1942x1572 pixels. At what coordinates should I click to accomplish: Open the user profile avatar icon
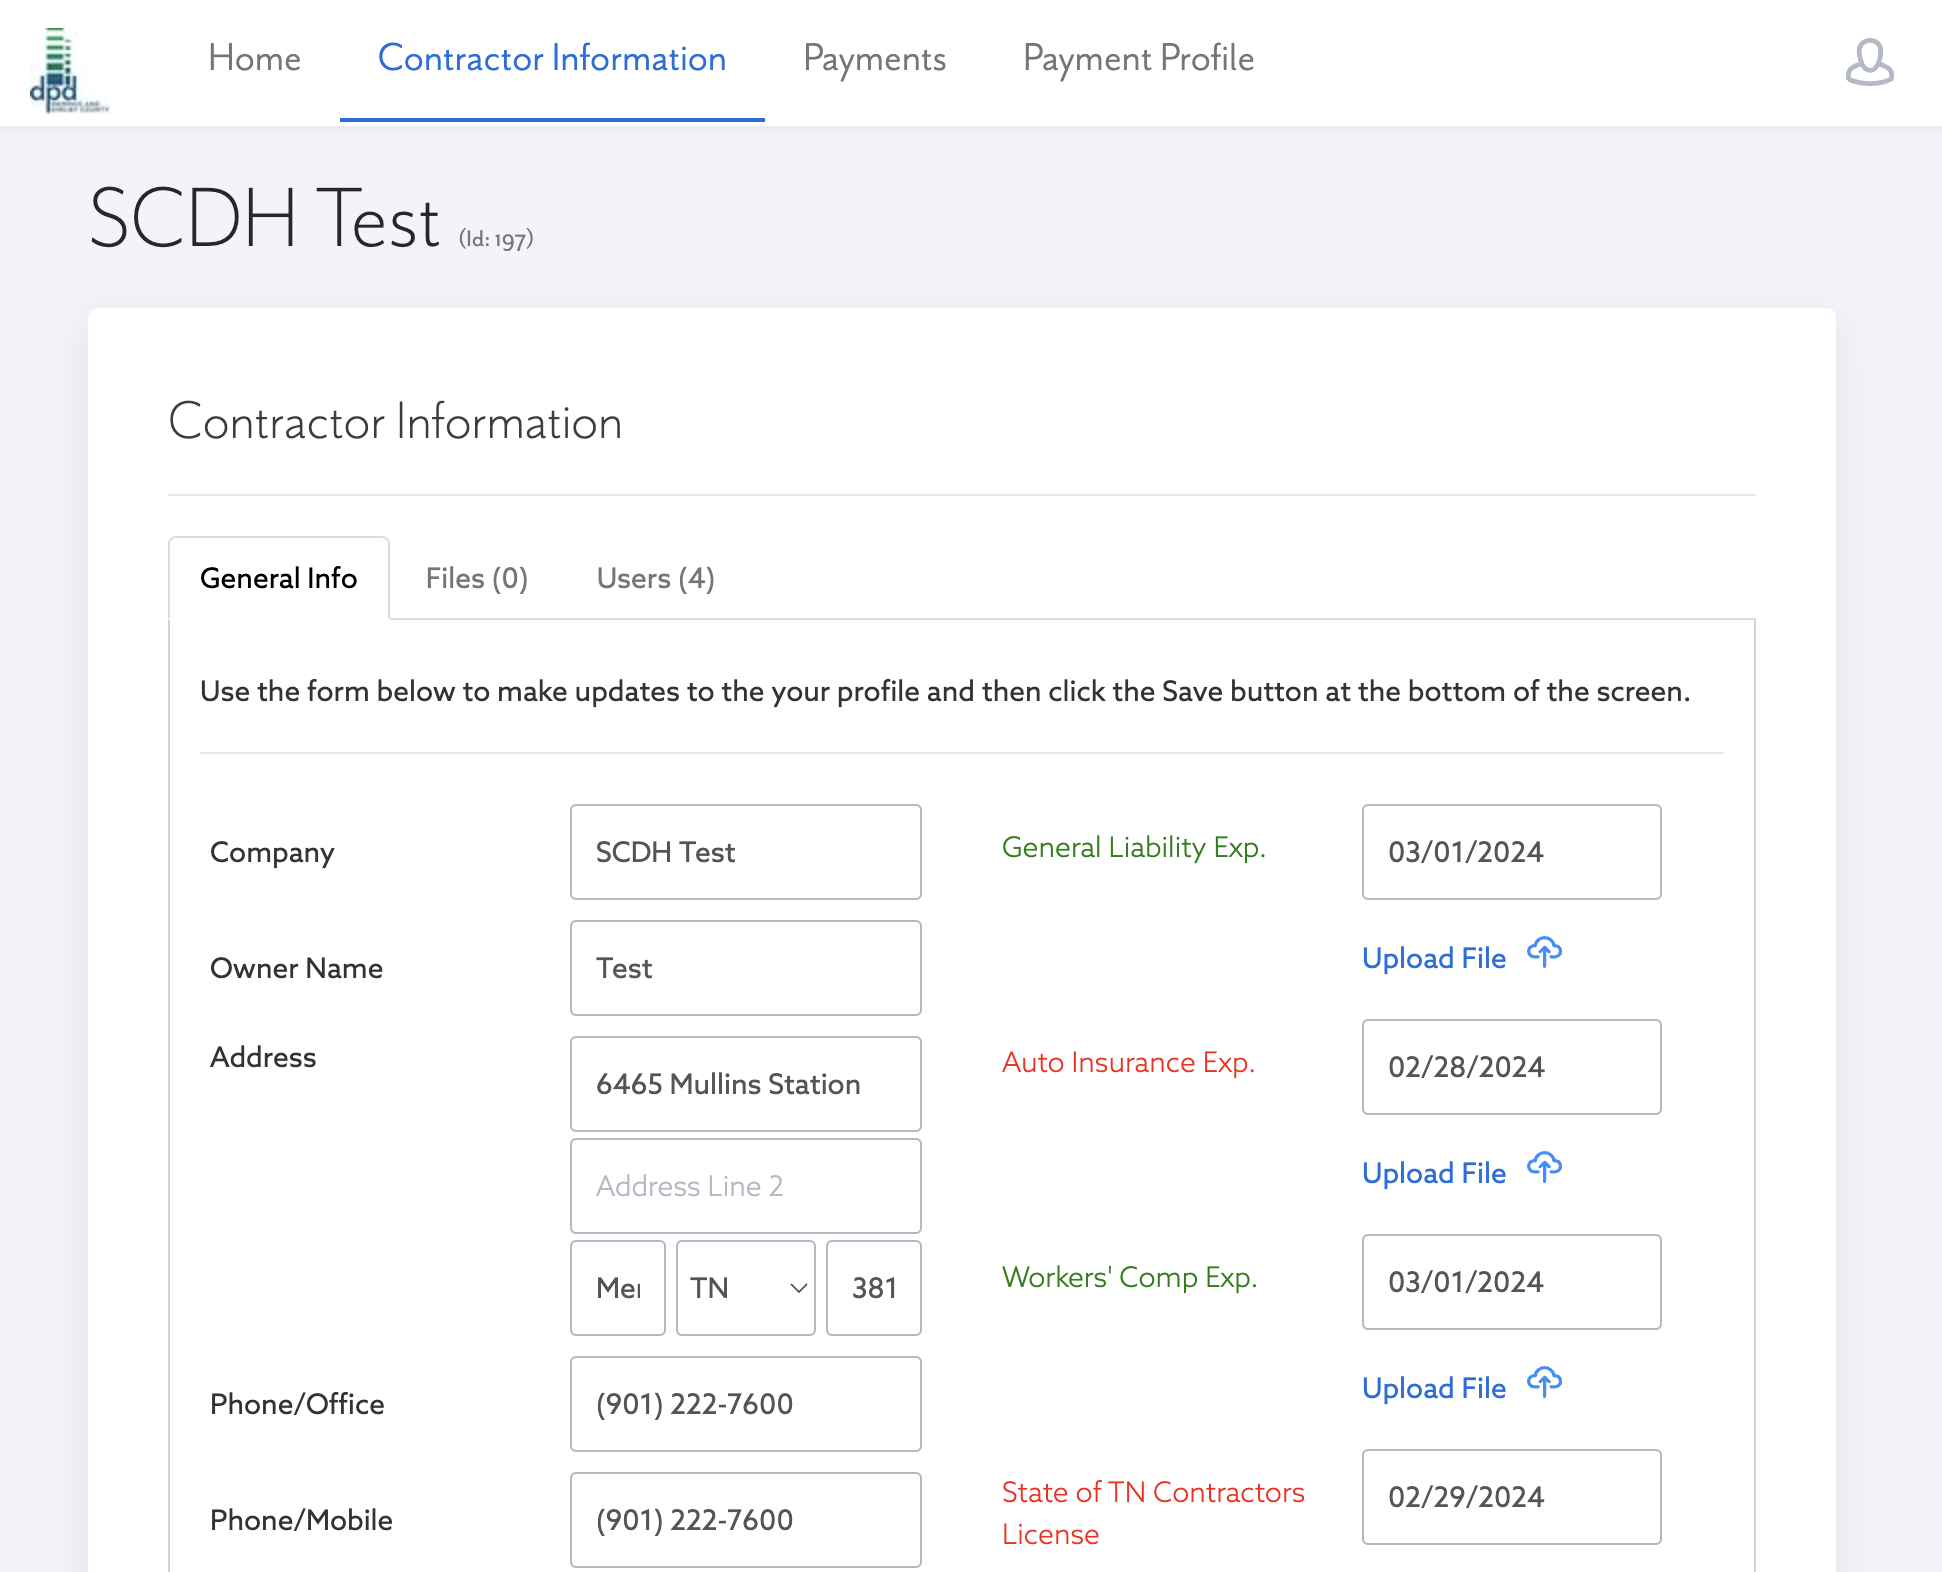(1869, 62)
